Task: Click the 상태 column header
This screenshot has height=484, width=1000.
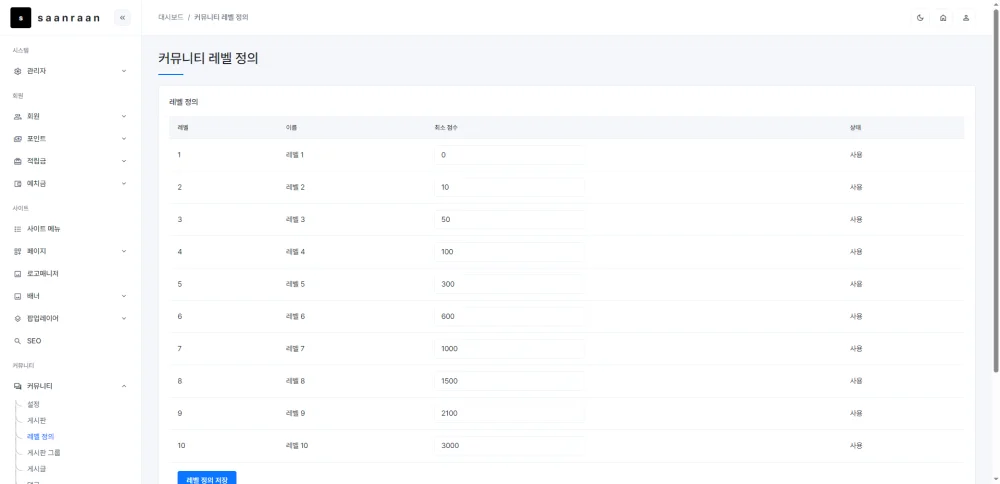Action: (x=856, y=128)
